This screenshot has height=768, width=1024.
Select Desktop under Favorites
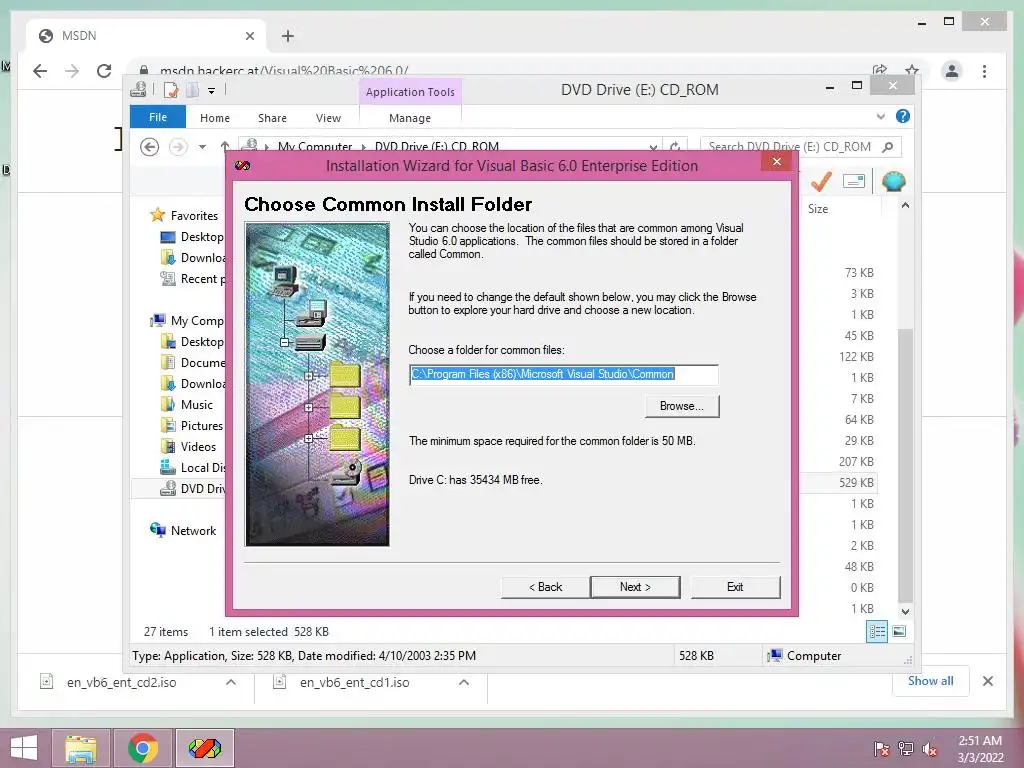pyautogui.click(x=202, y=237)
